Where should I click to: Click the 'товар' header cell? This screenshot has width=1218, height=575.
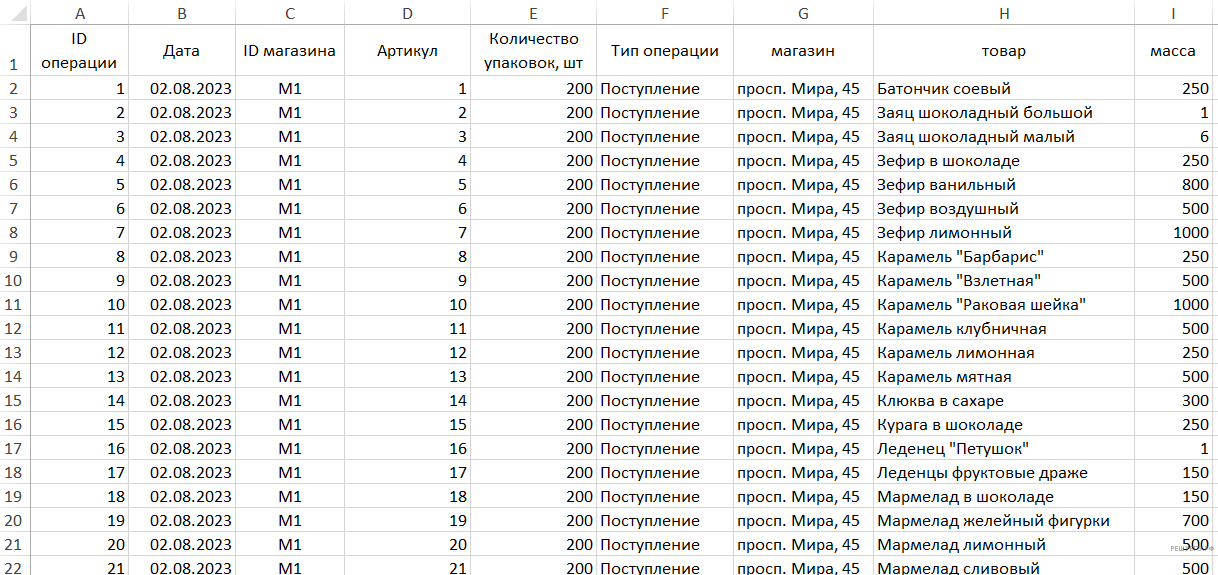(x=1003, y=51)
